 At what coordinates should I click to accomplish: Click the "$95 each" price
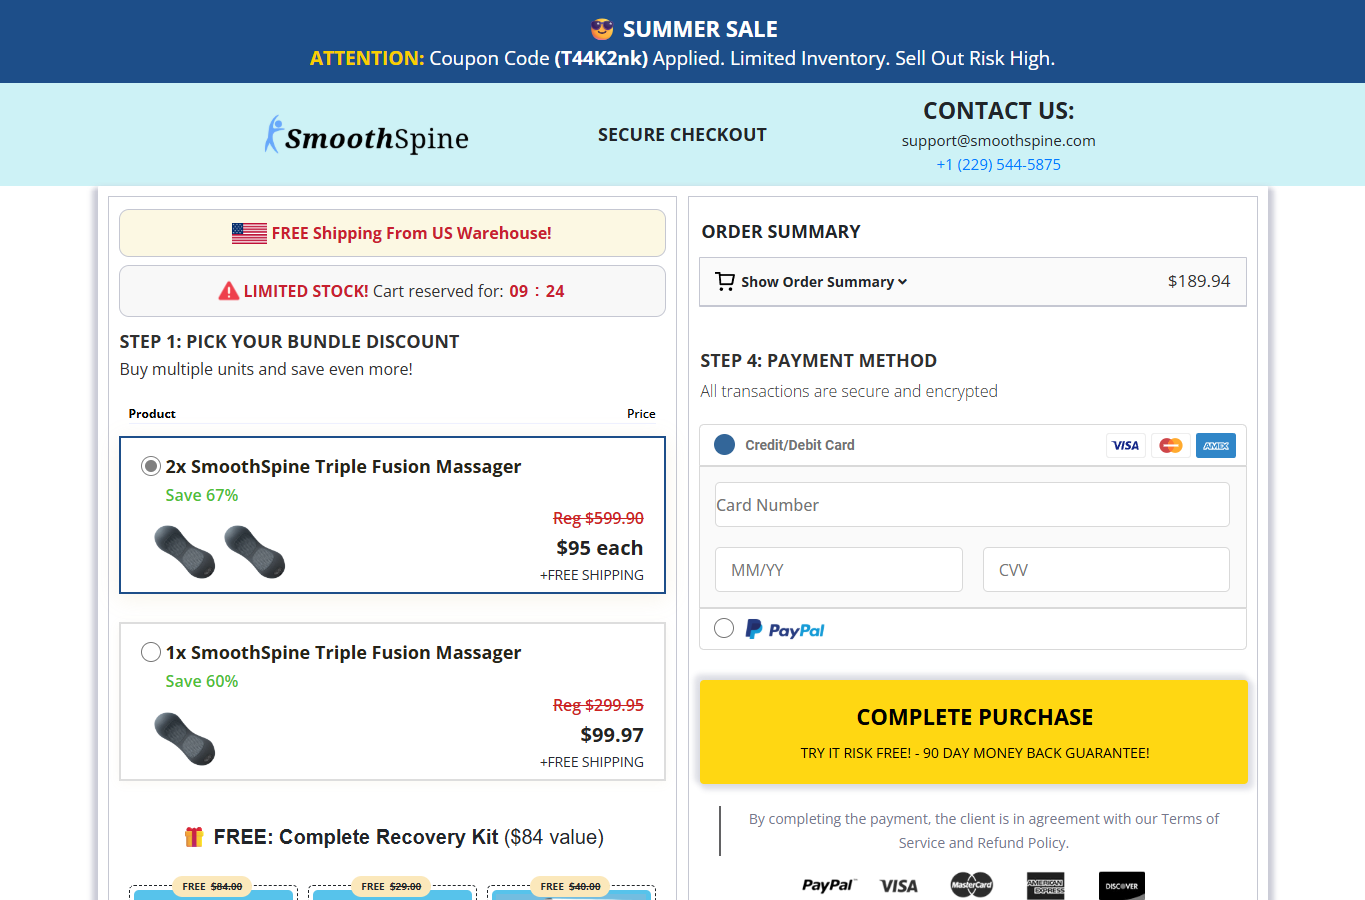[600, 548]
